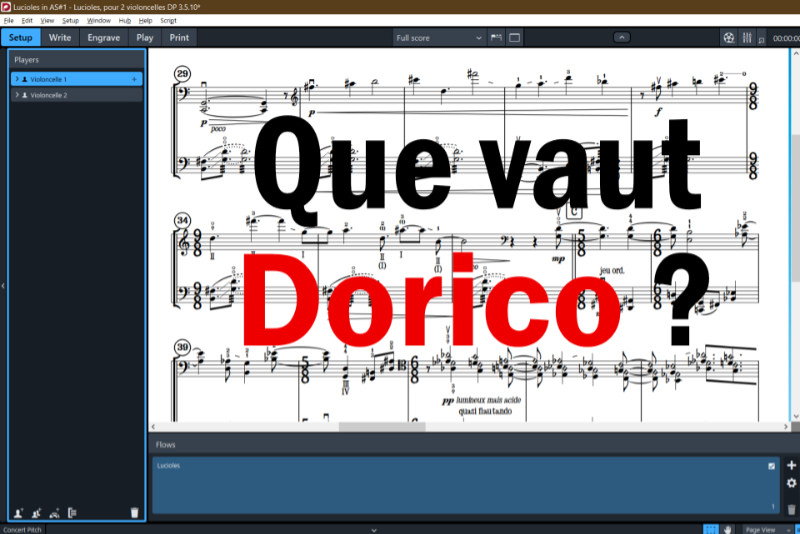Click the transport time display
The height and width of the screenshot is (534, 800).
tap(786, 38)
